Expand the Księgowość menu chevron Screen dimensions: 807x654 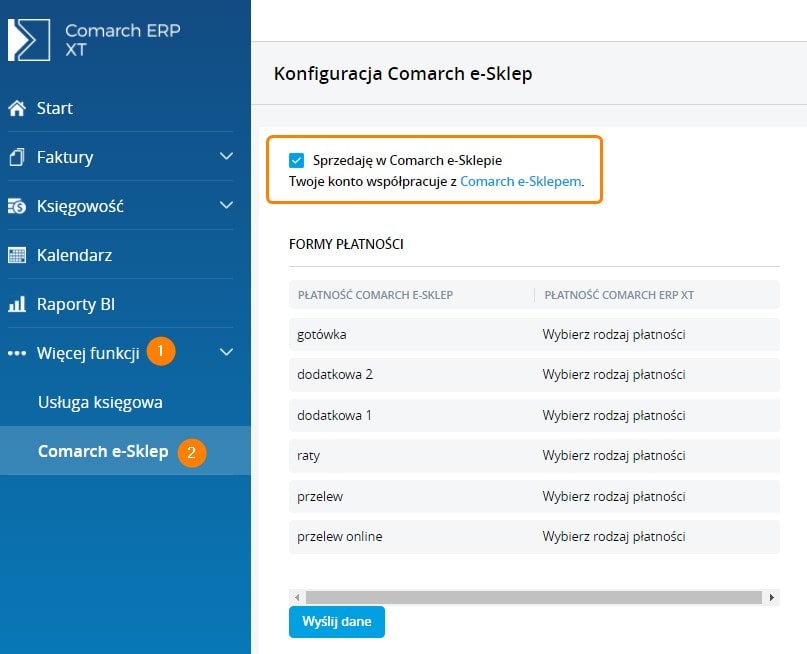click(226, 206)
